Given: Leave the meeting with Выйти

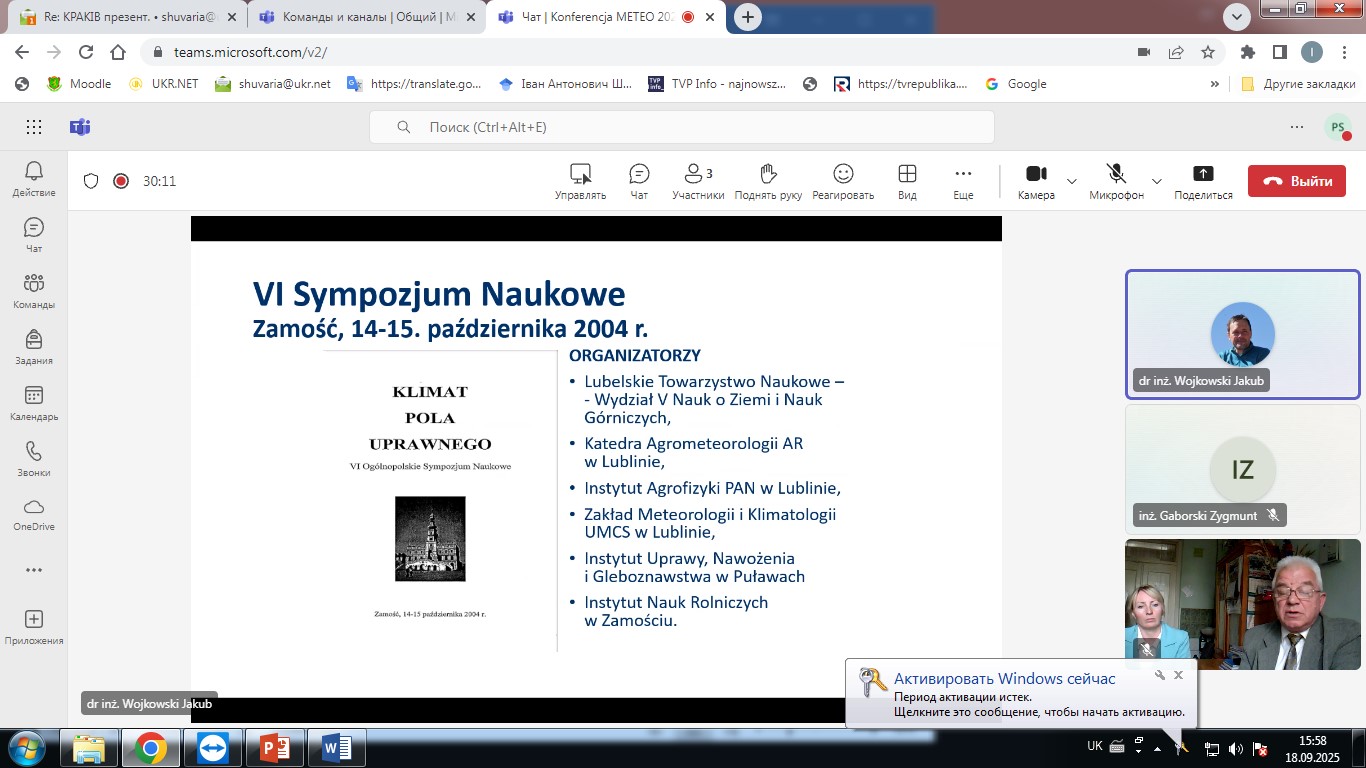Looking at the screenshot, I should point(1297,181).
